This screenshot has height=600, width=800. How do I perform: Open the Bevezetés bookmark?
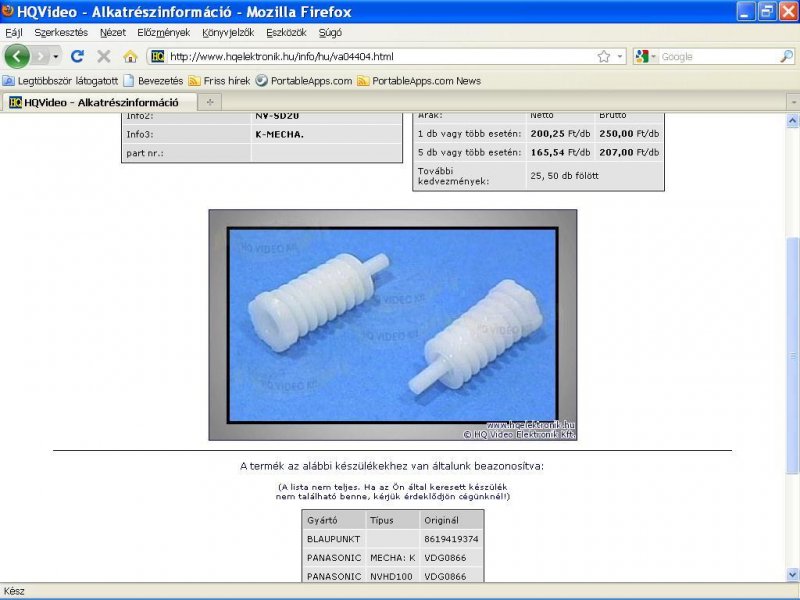[x=154, y=81]
